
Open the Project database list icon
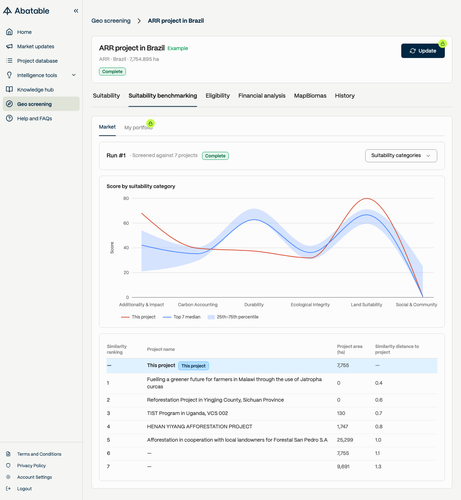tap(9, 61)
